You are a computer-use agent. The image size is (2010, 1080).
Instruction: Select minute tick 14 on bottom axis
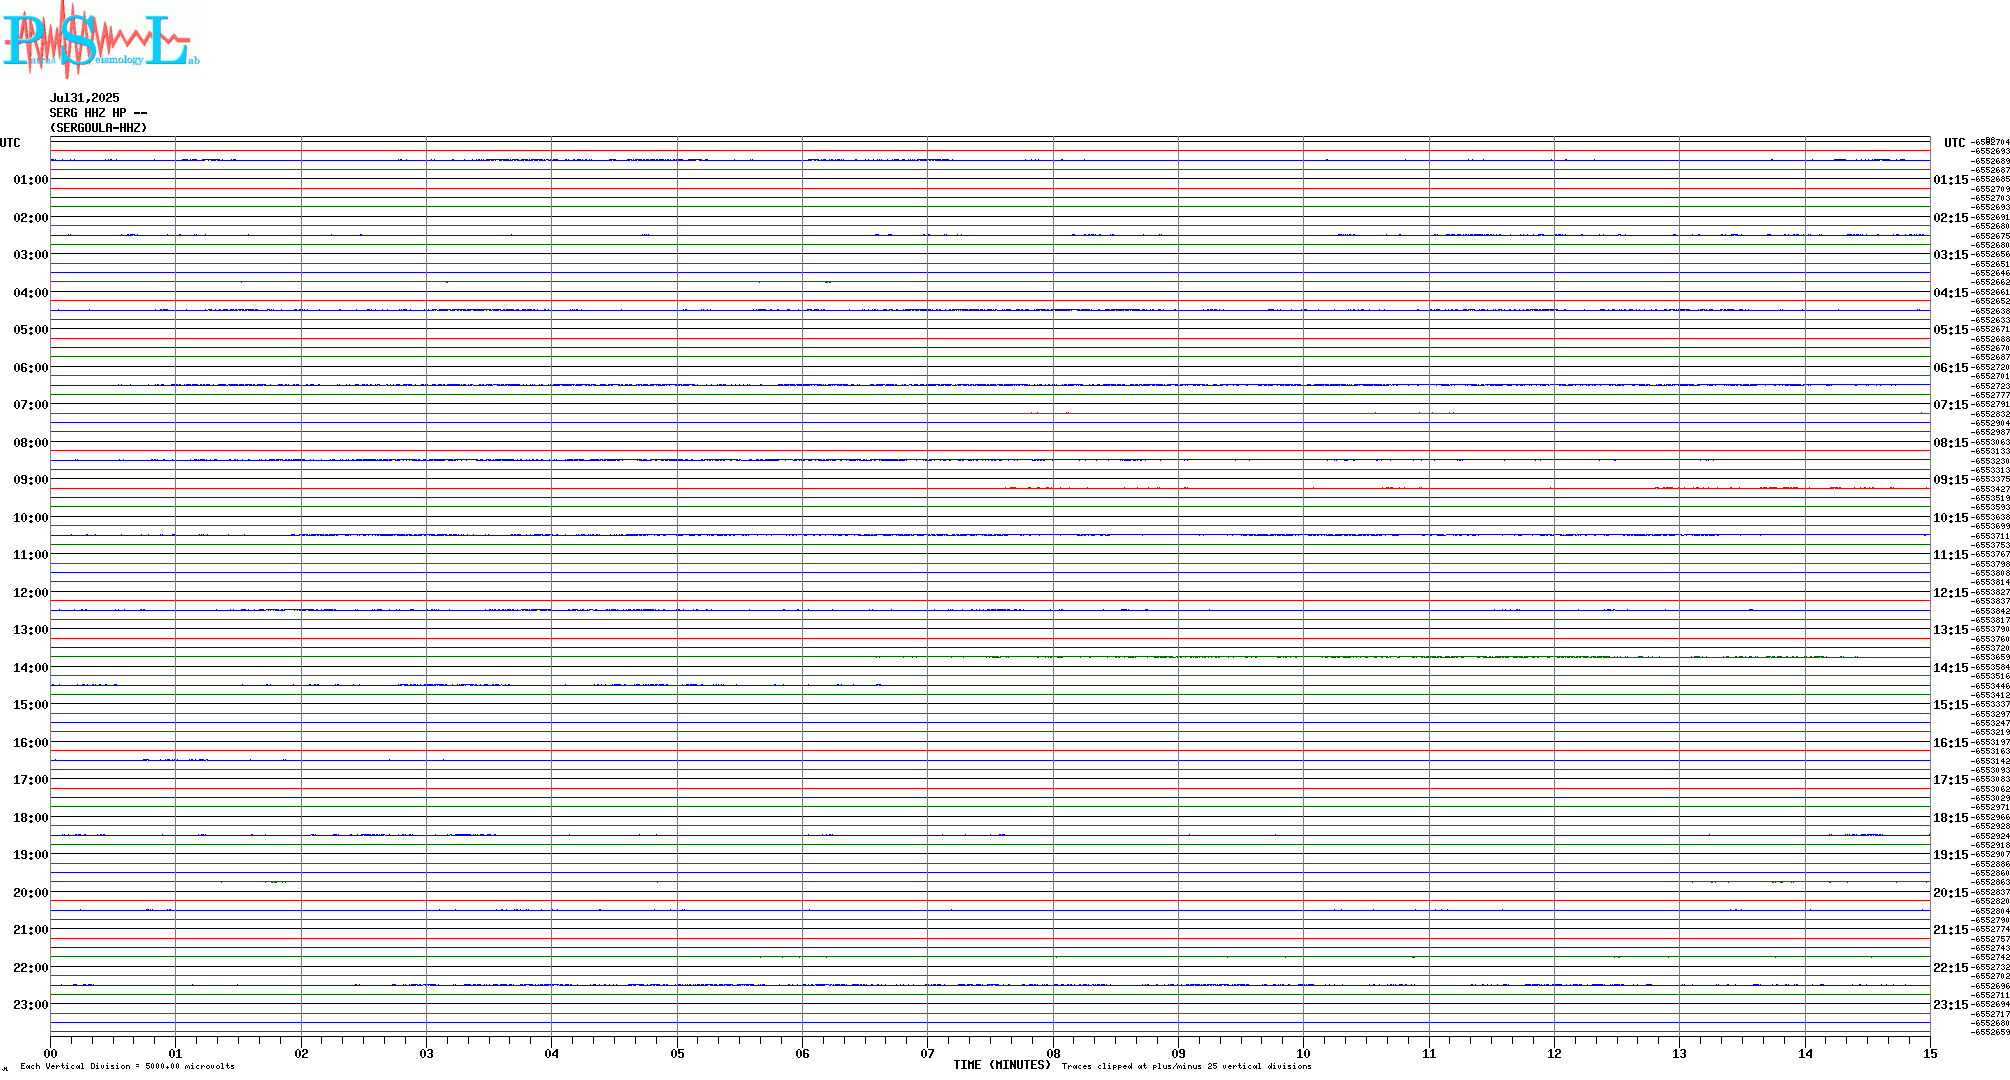[x=1805, y=1053]
